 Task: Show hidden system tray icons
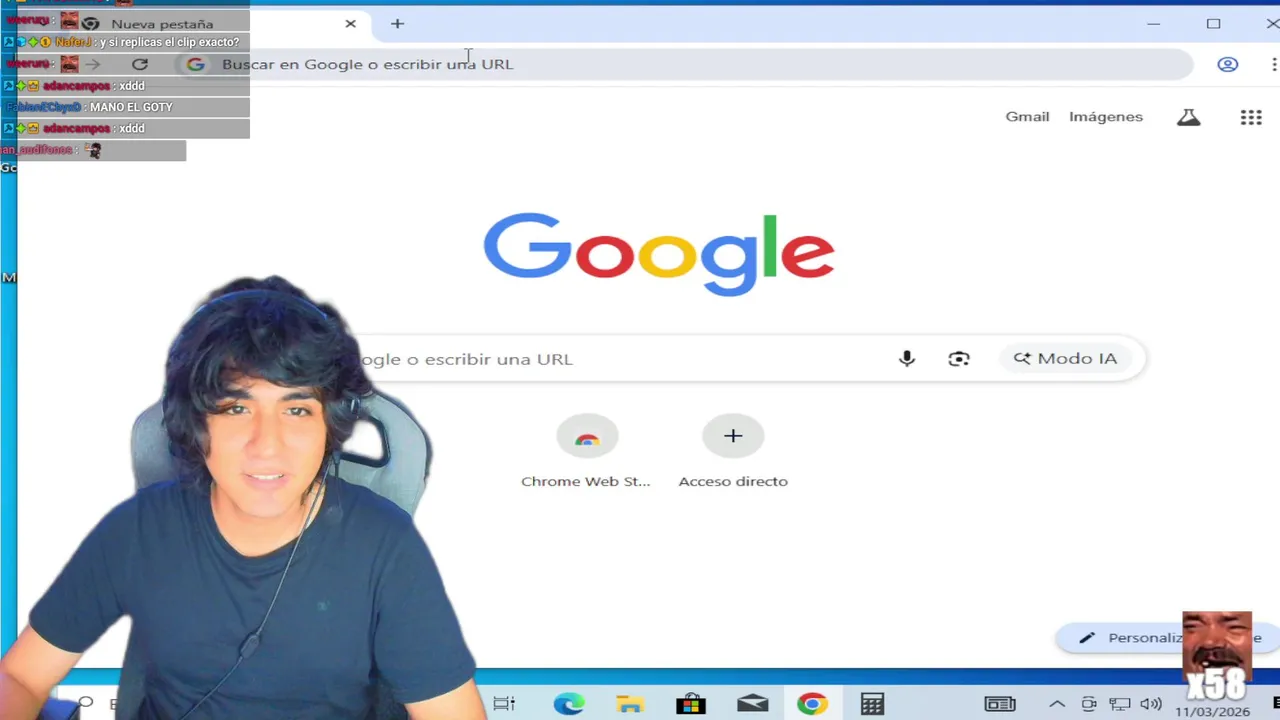click(x=1057, y=704)
